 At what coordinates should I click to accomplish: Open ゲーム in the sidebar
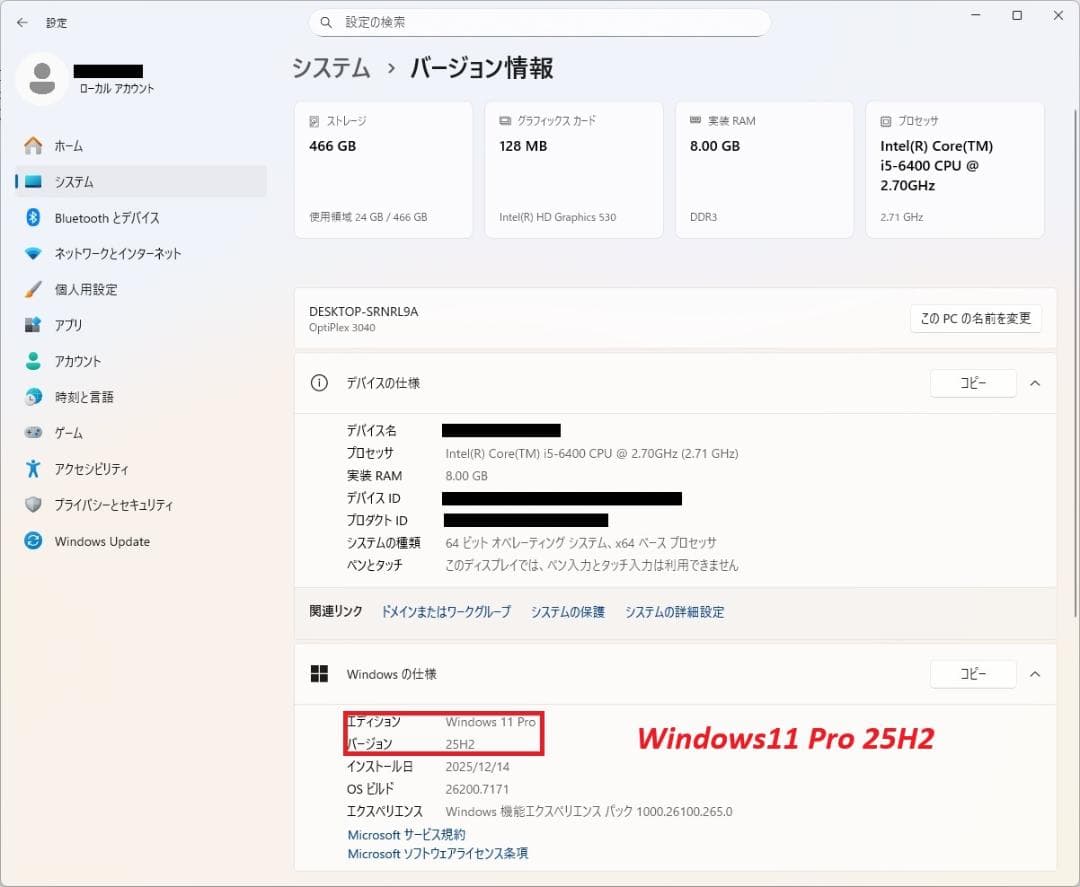[141, 432]
